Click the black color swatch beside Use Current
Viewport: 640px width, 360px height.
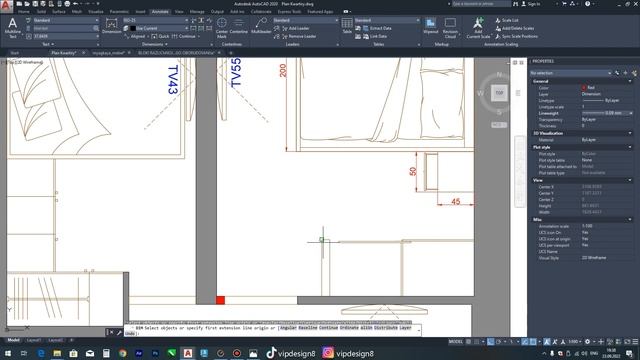[x=133, y=28]
